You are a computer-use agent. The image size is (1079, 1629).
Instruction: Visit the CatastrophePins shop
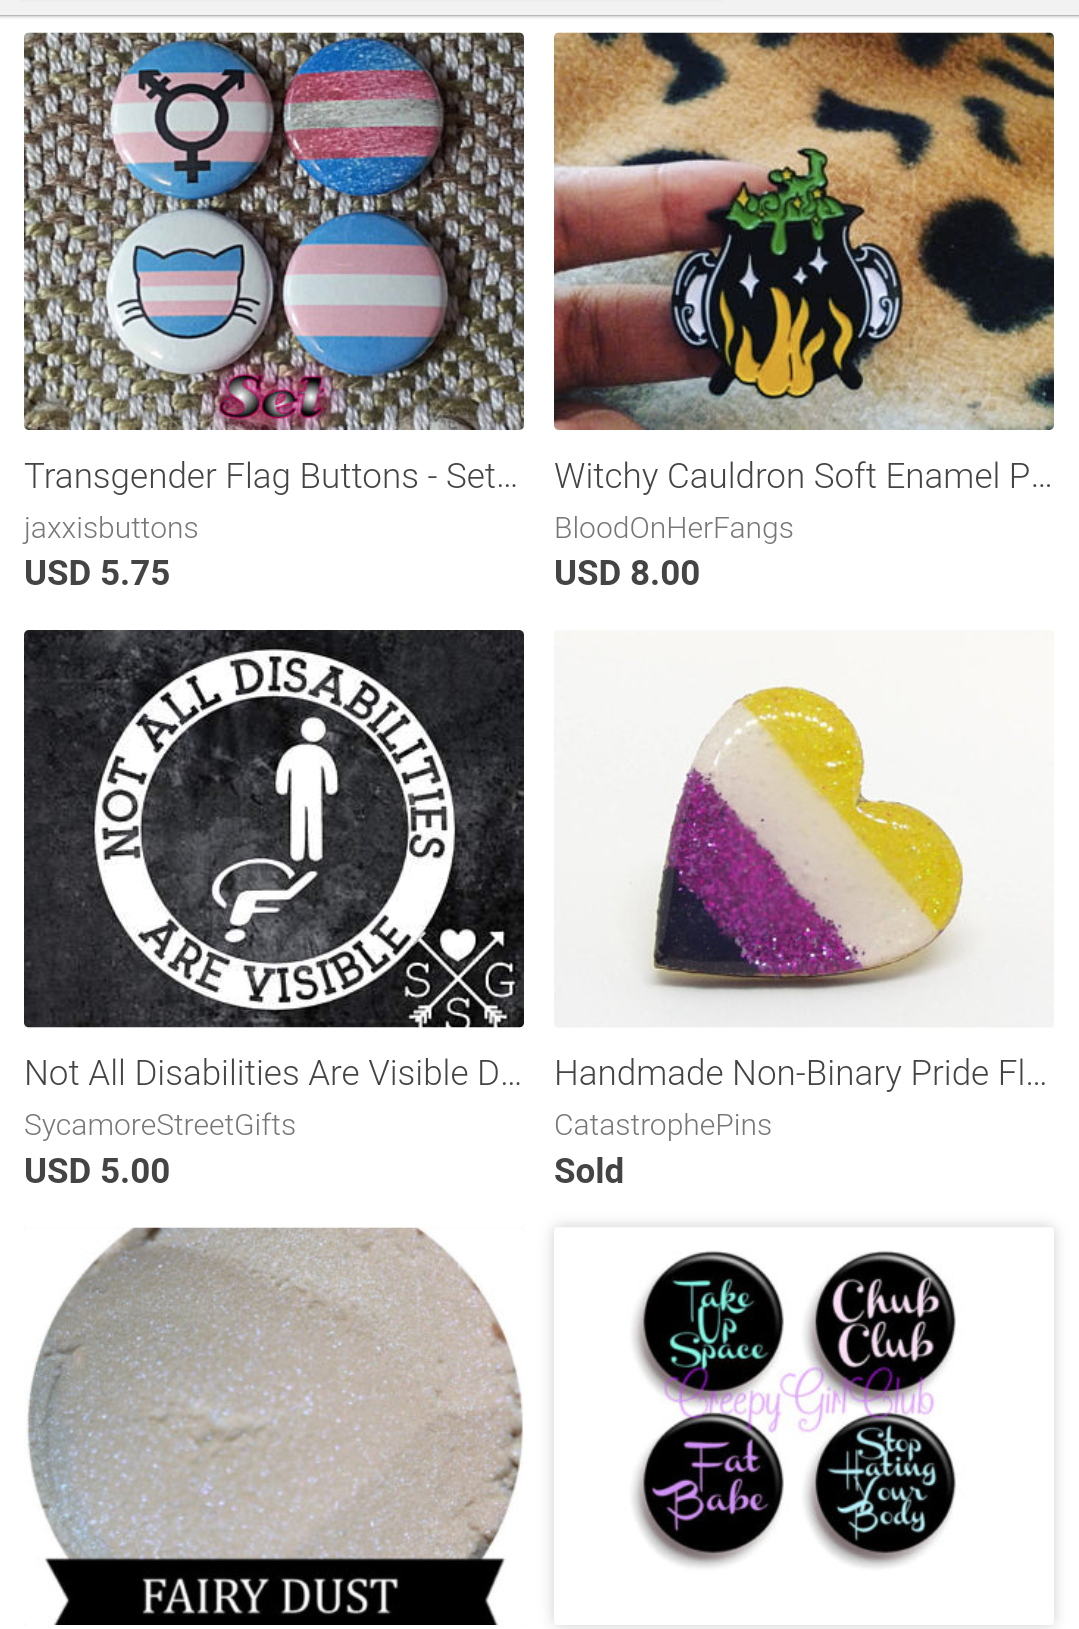coord(663,1125)
